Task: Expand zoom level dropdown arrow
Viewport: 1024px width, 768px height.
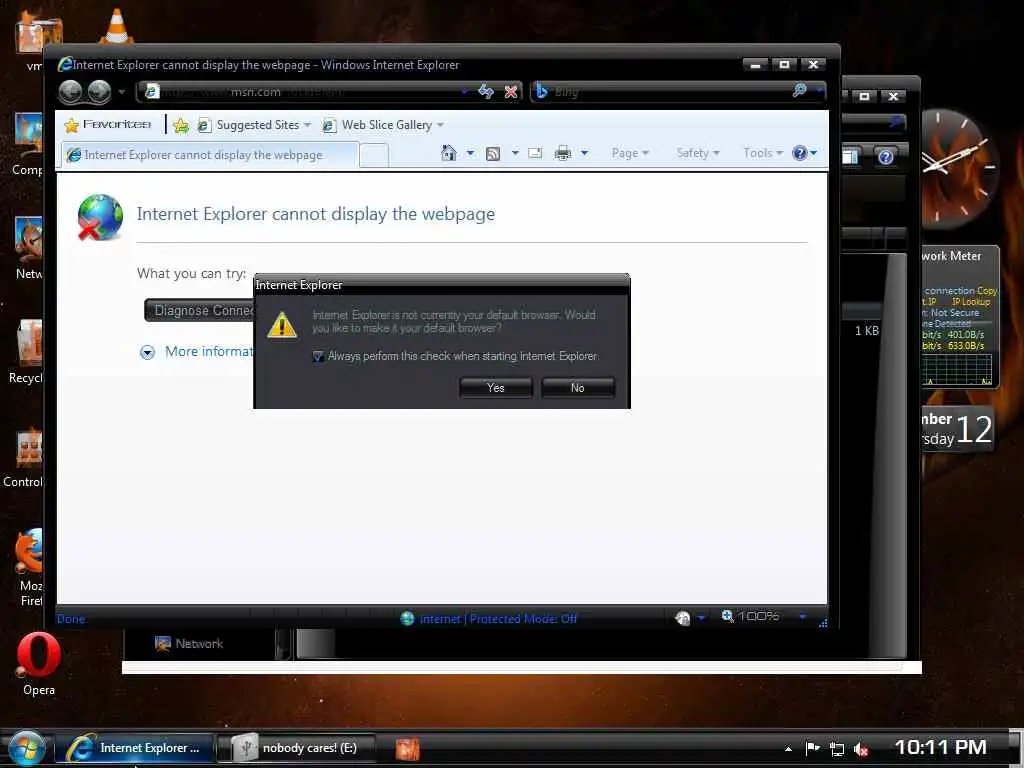Action: 803,616
